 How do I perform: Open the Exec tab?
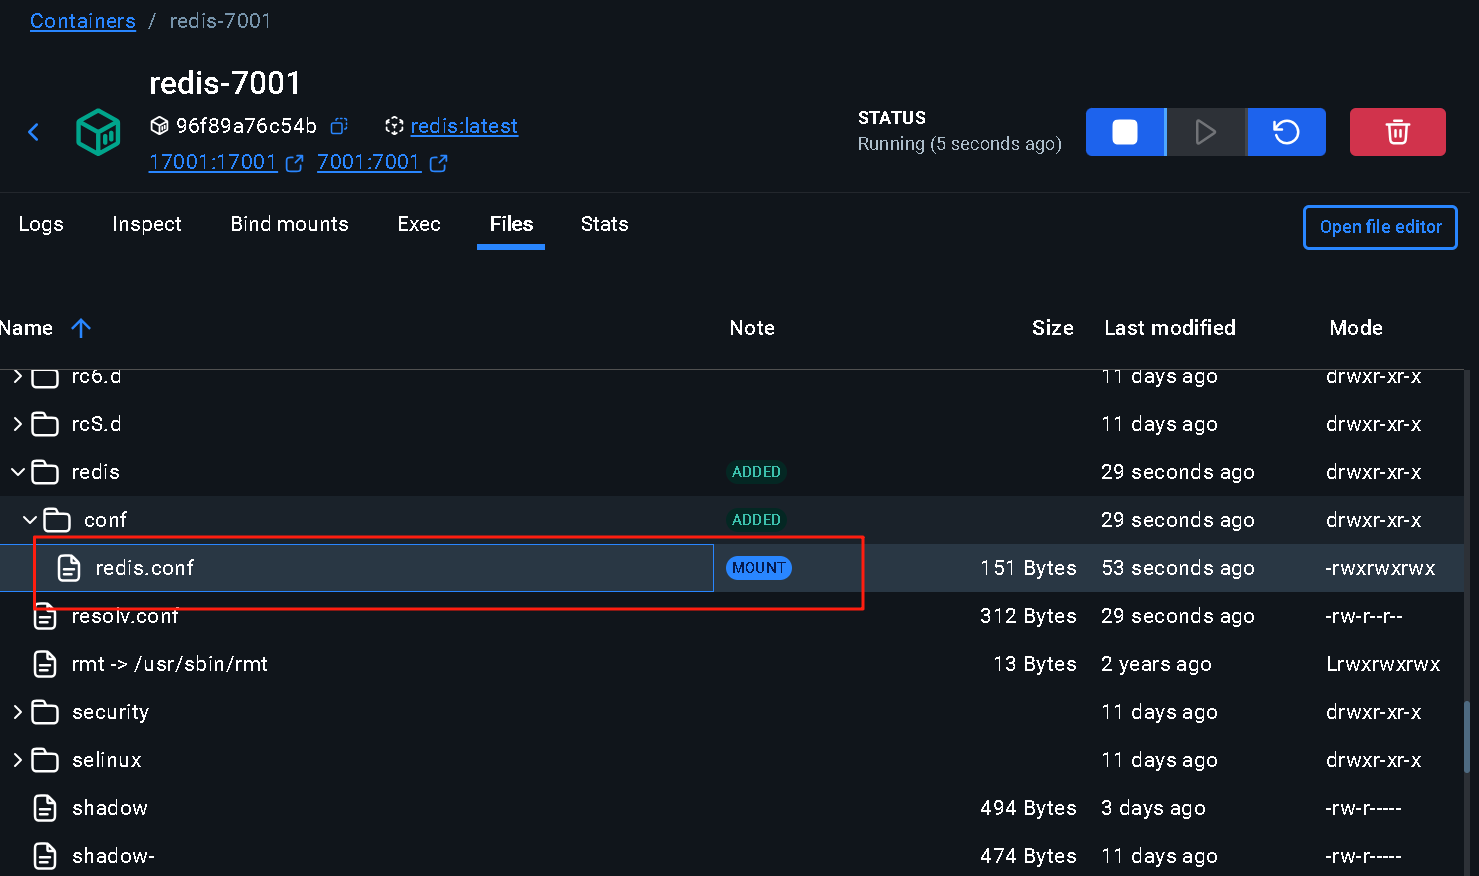coord(419,224)
